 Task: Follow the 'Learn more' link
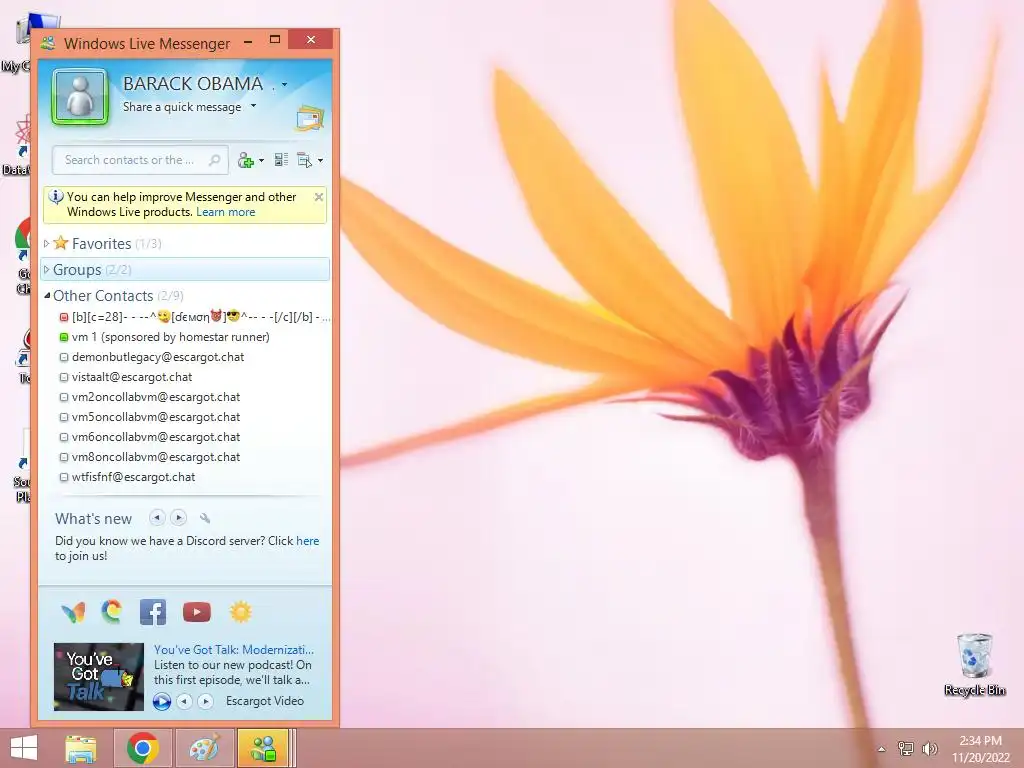tap(225, 212)
